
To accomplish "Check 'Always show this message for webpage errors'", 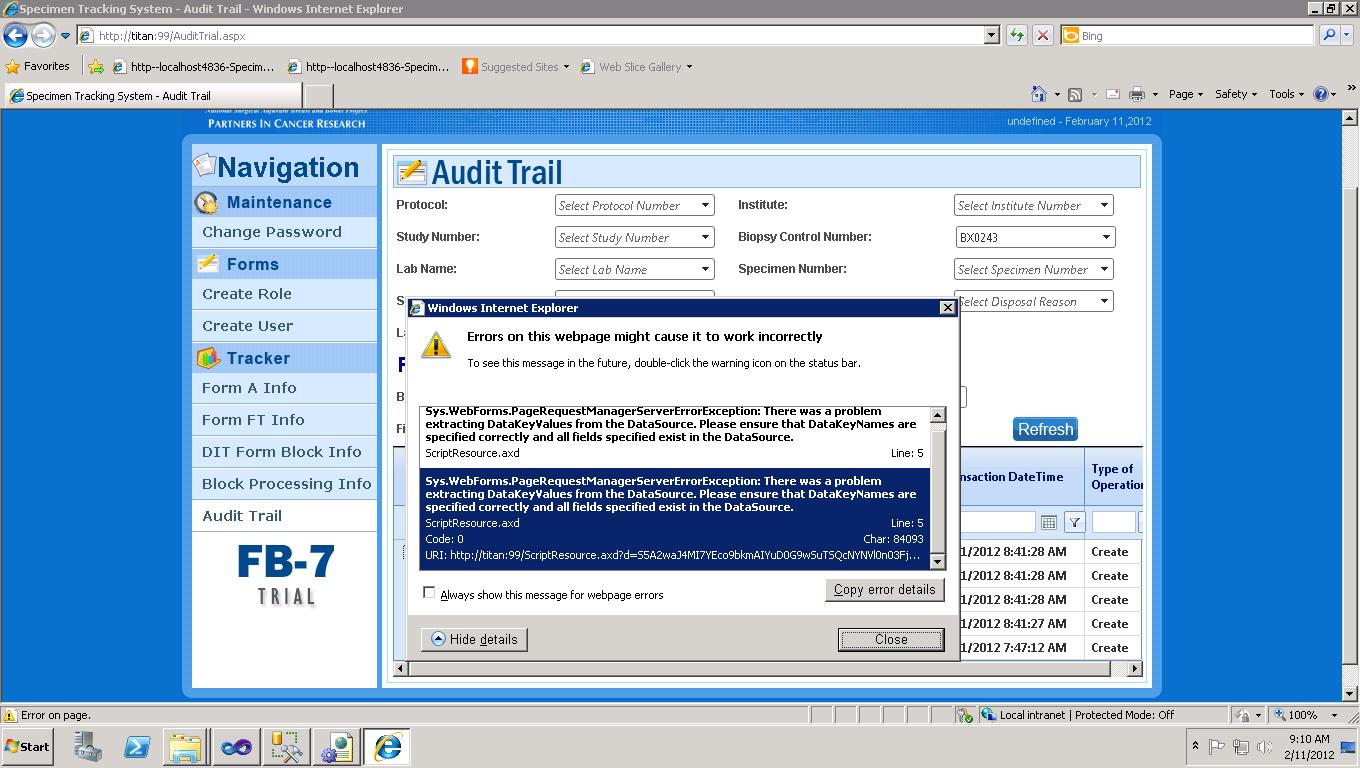I will [429, 593].
